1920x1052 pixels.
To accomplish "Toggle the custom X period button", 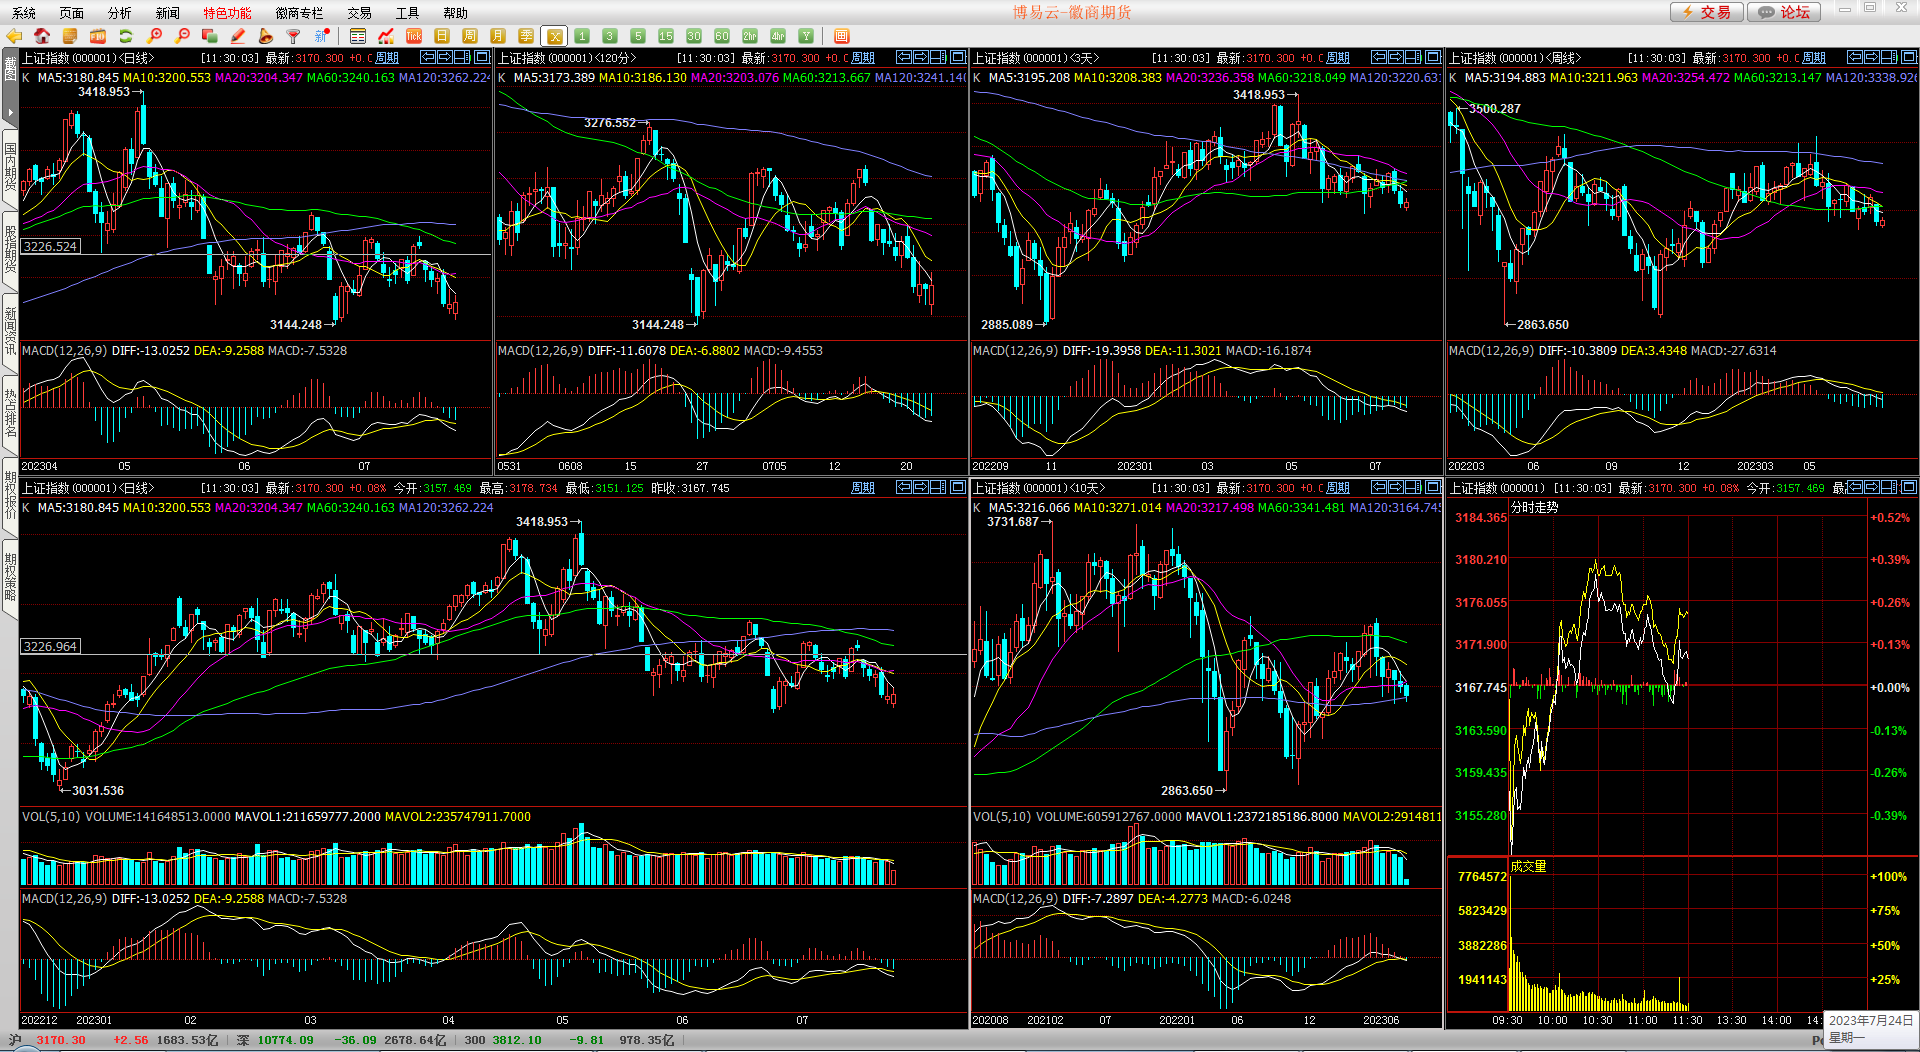I will [554, 36].
